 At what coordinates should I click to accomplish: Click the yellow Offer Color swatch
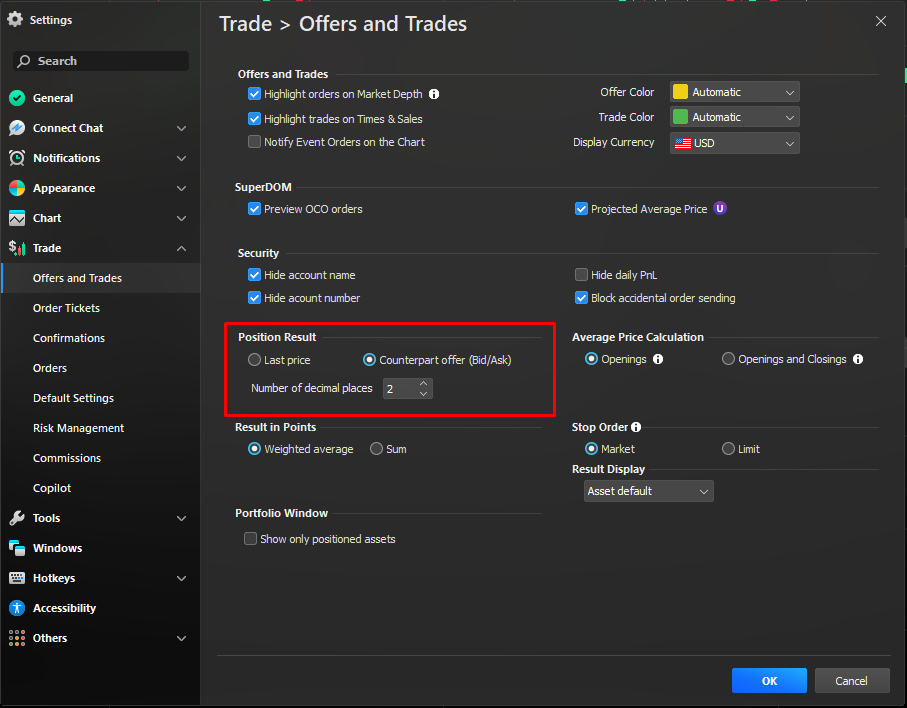point(680,92)
